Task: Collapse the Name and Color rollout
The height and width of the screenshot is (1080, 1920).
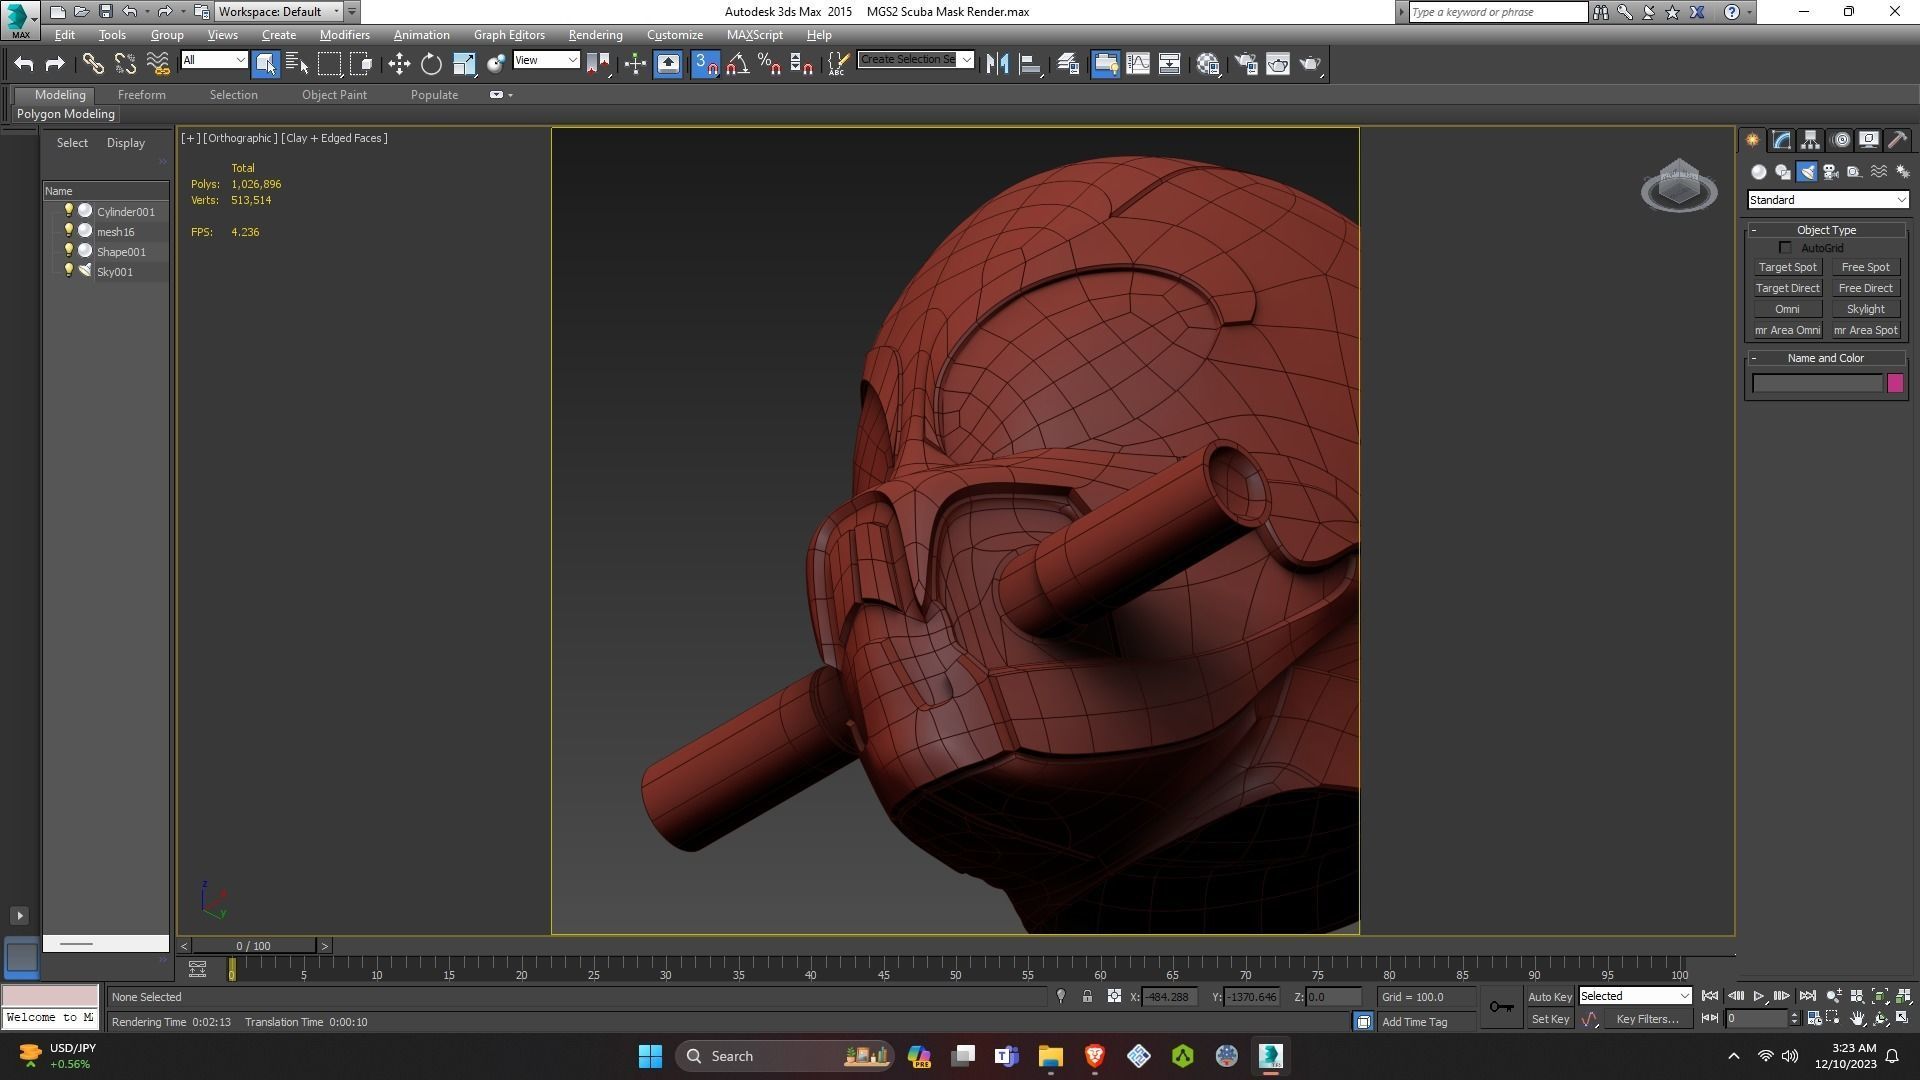Action: tap(1826, 358)
